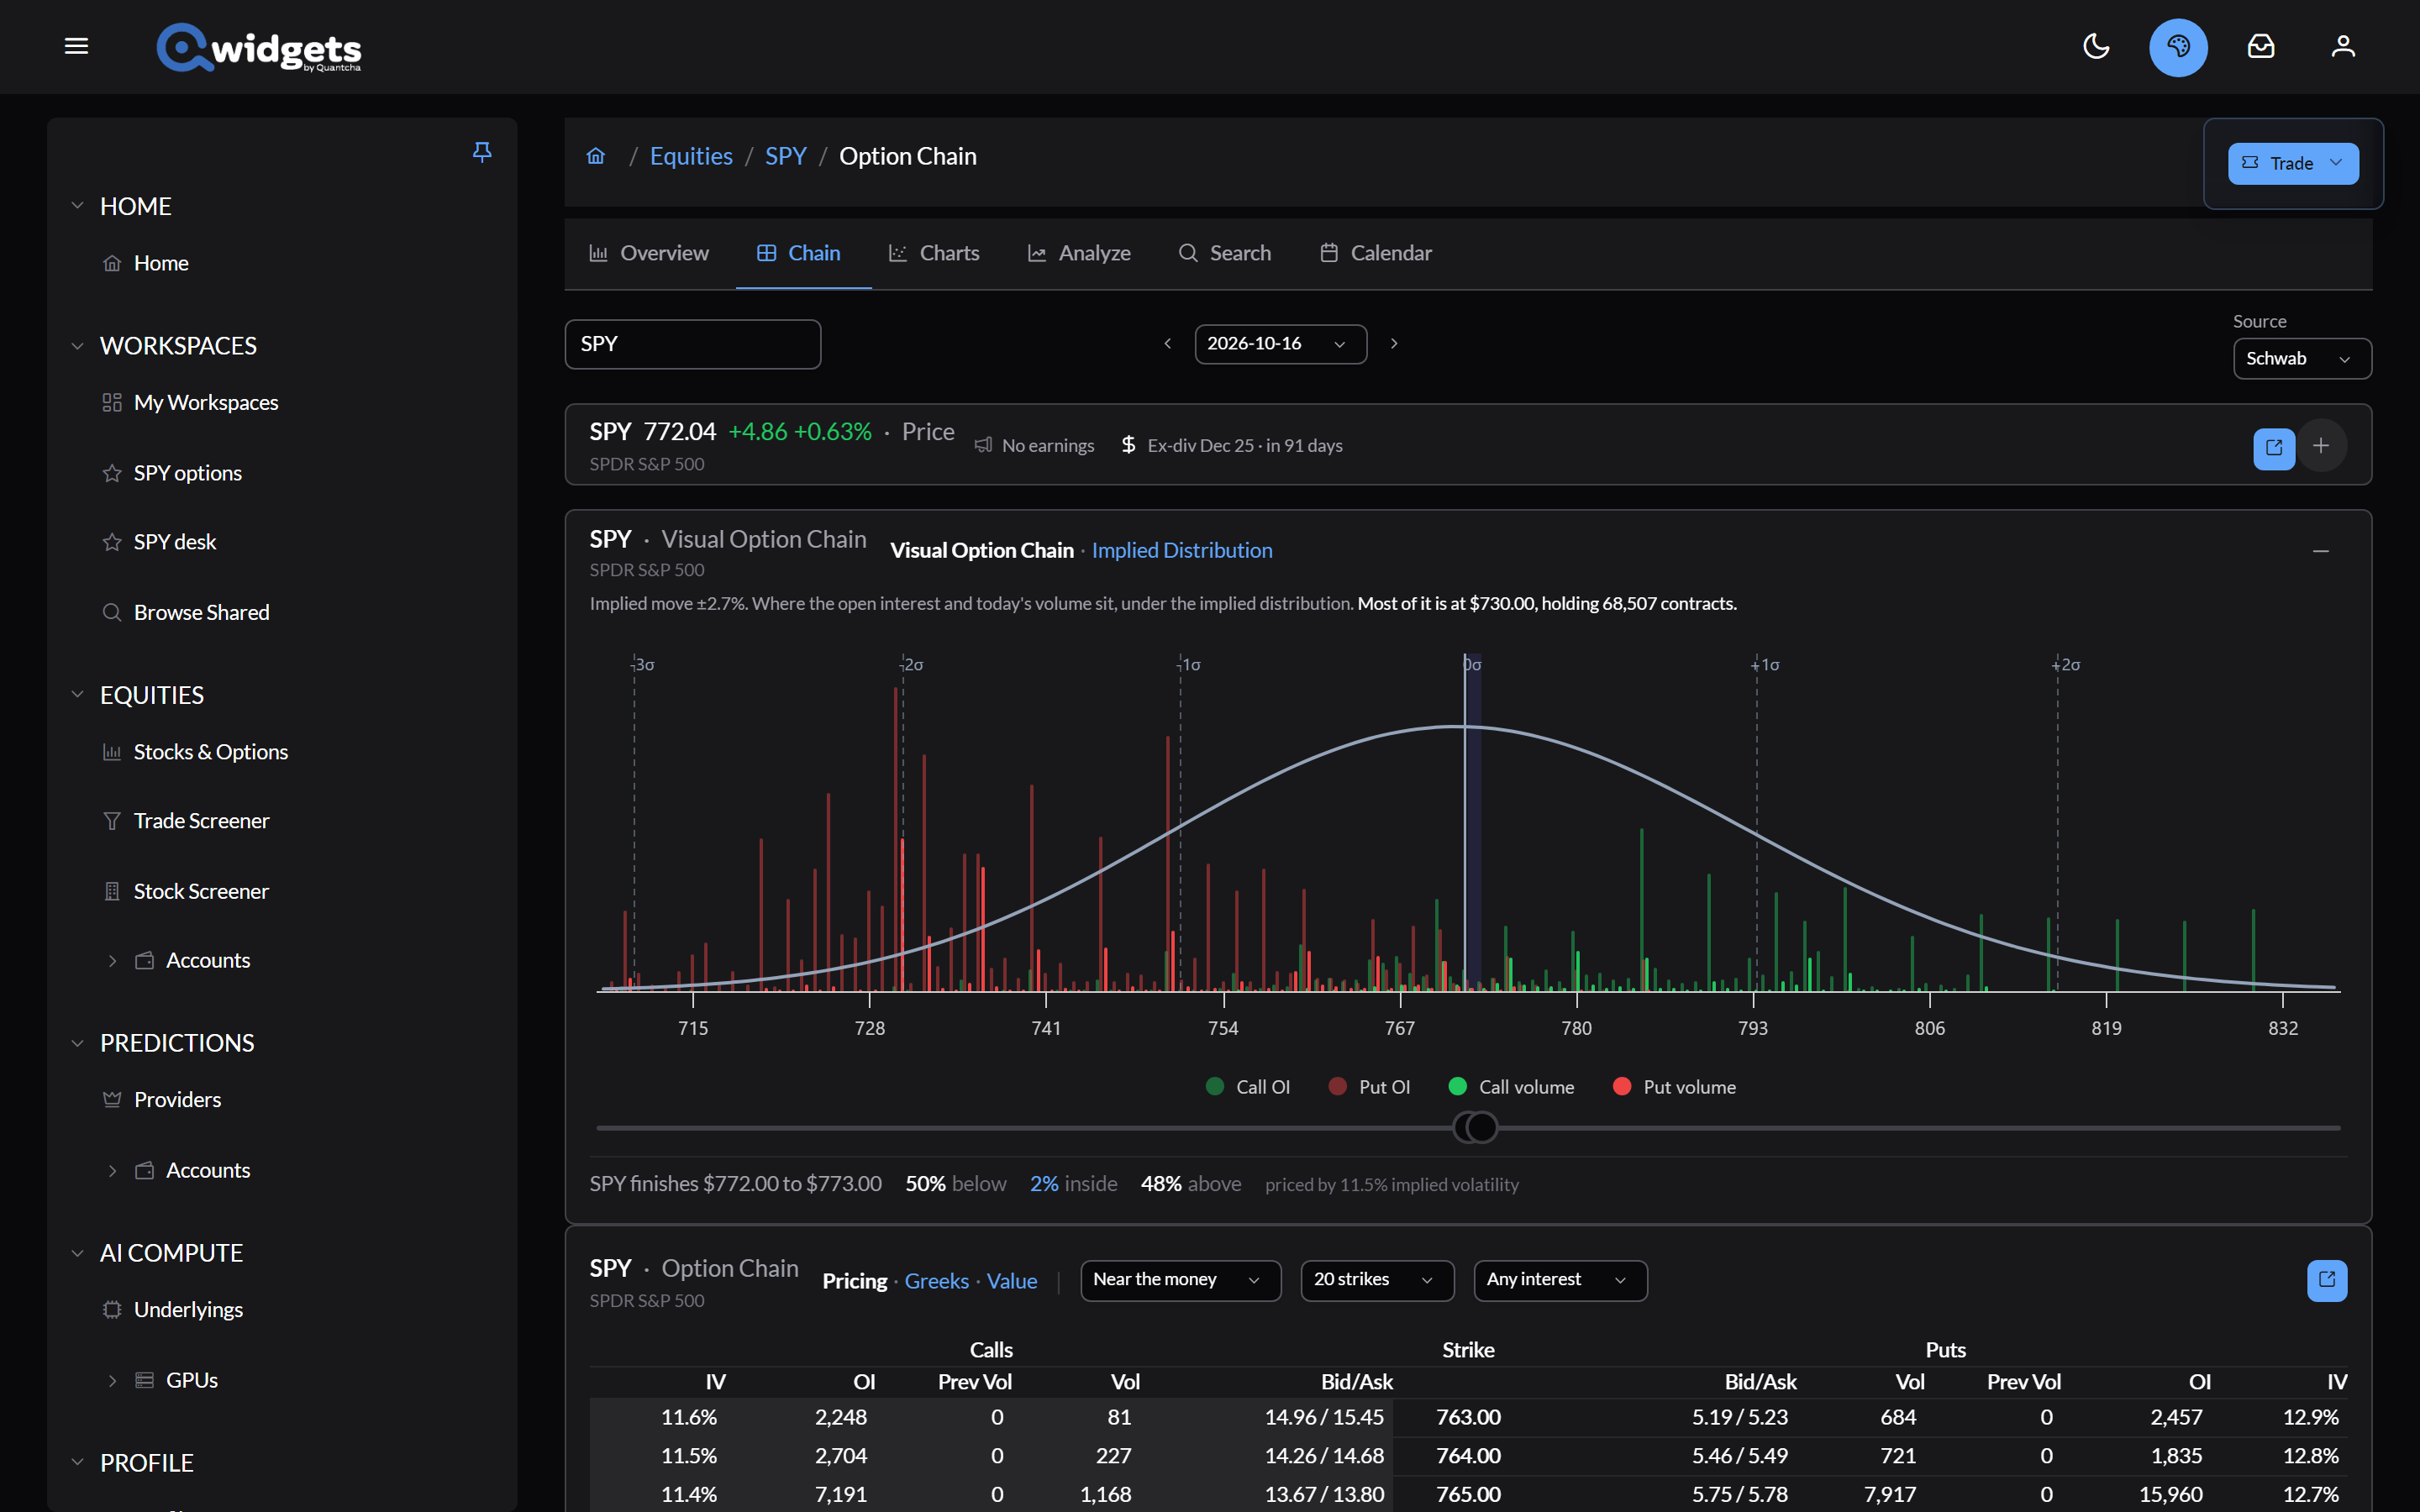2420x1512 pixels.
Task: Open the 20 strikes dropdown
Action: pos(1377,1280)
